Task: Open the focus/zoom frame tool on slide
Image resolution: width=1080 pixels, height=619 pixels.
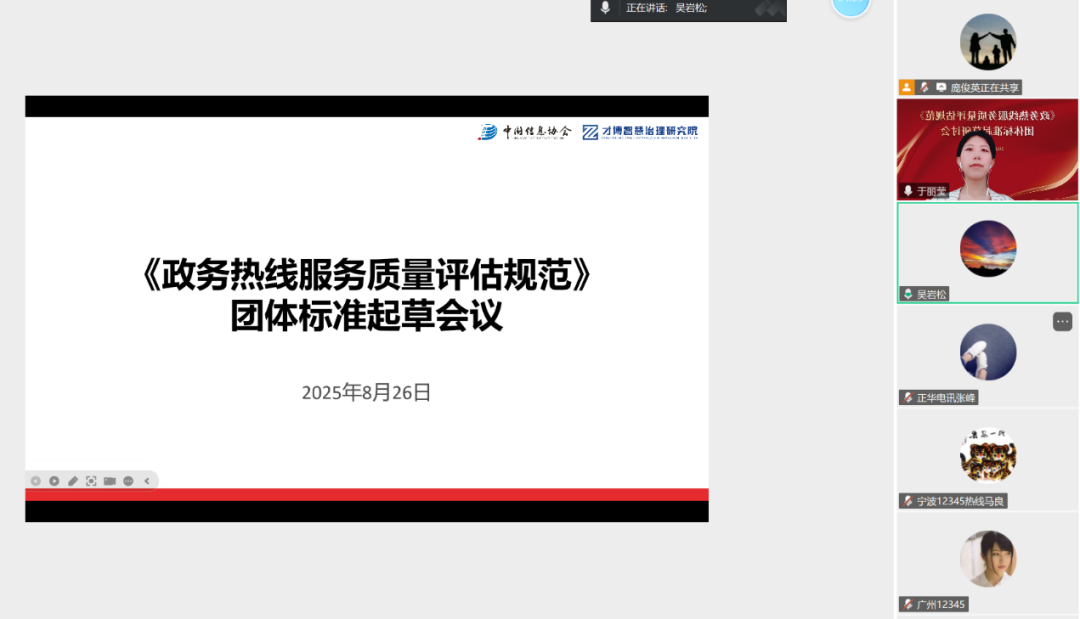Action: [91, 481]
